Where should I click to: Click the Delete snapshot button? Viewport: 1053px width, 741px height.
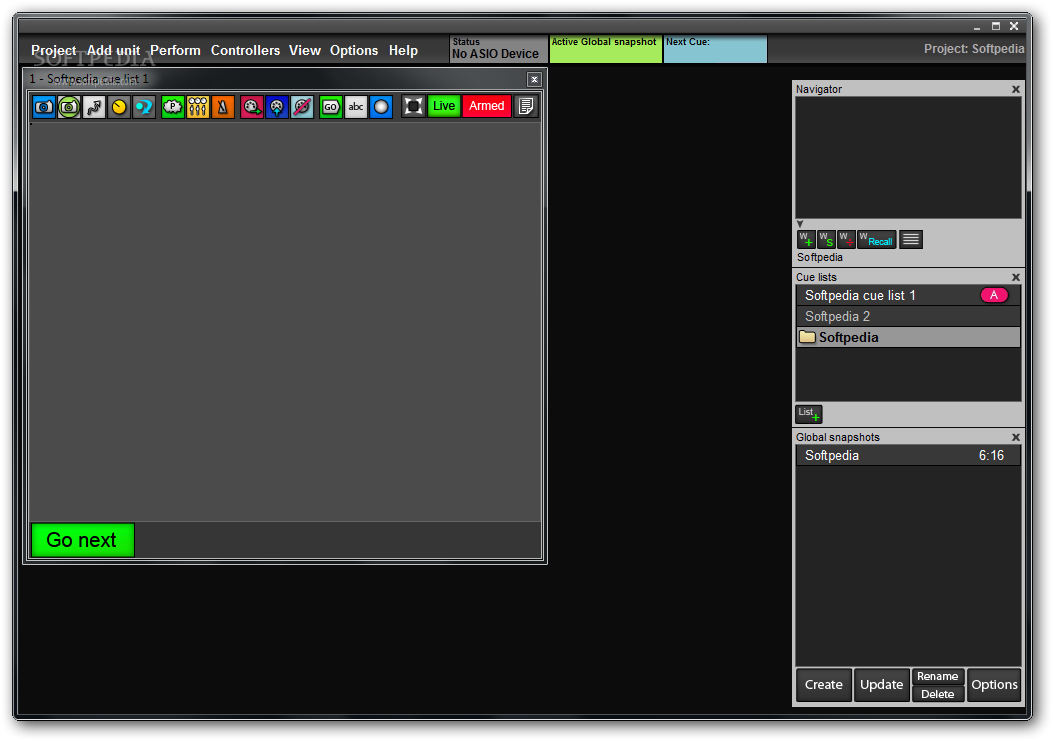point(937,694)
